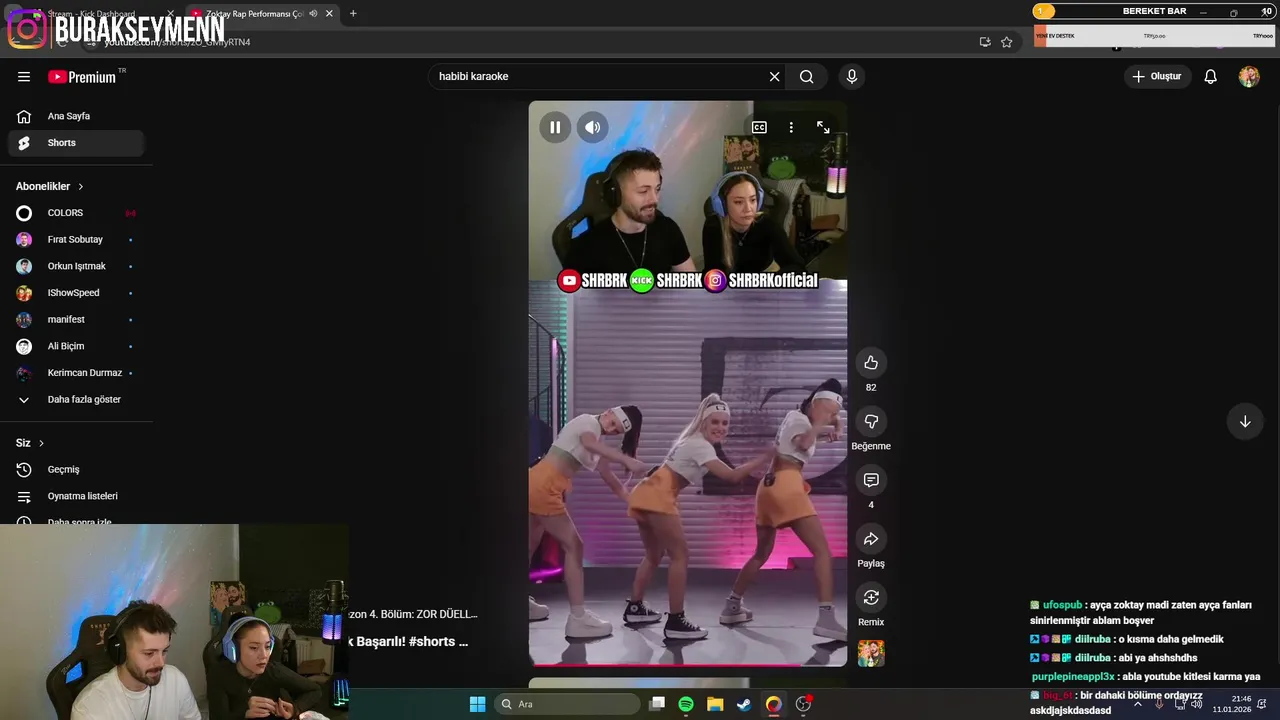Open the account avatar menu
The height and width of the screenshot is (720, 1280).
pyautogui.click(x=1249, y=77)
